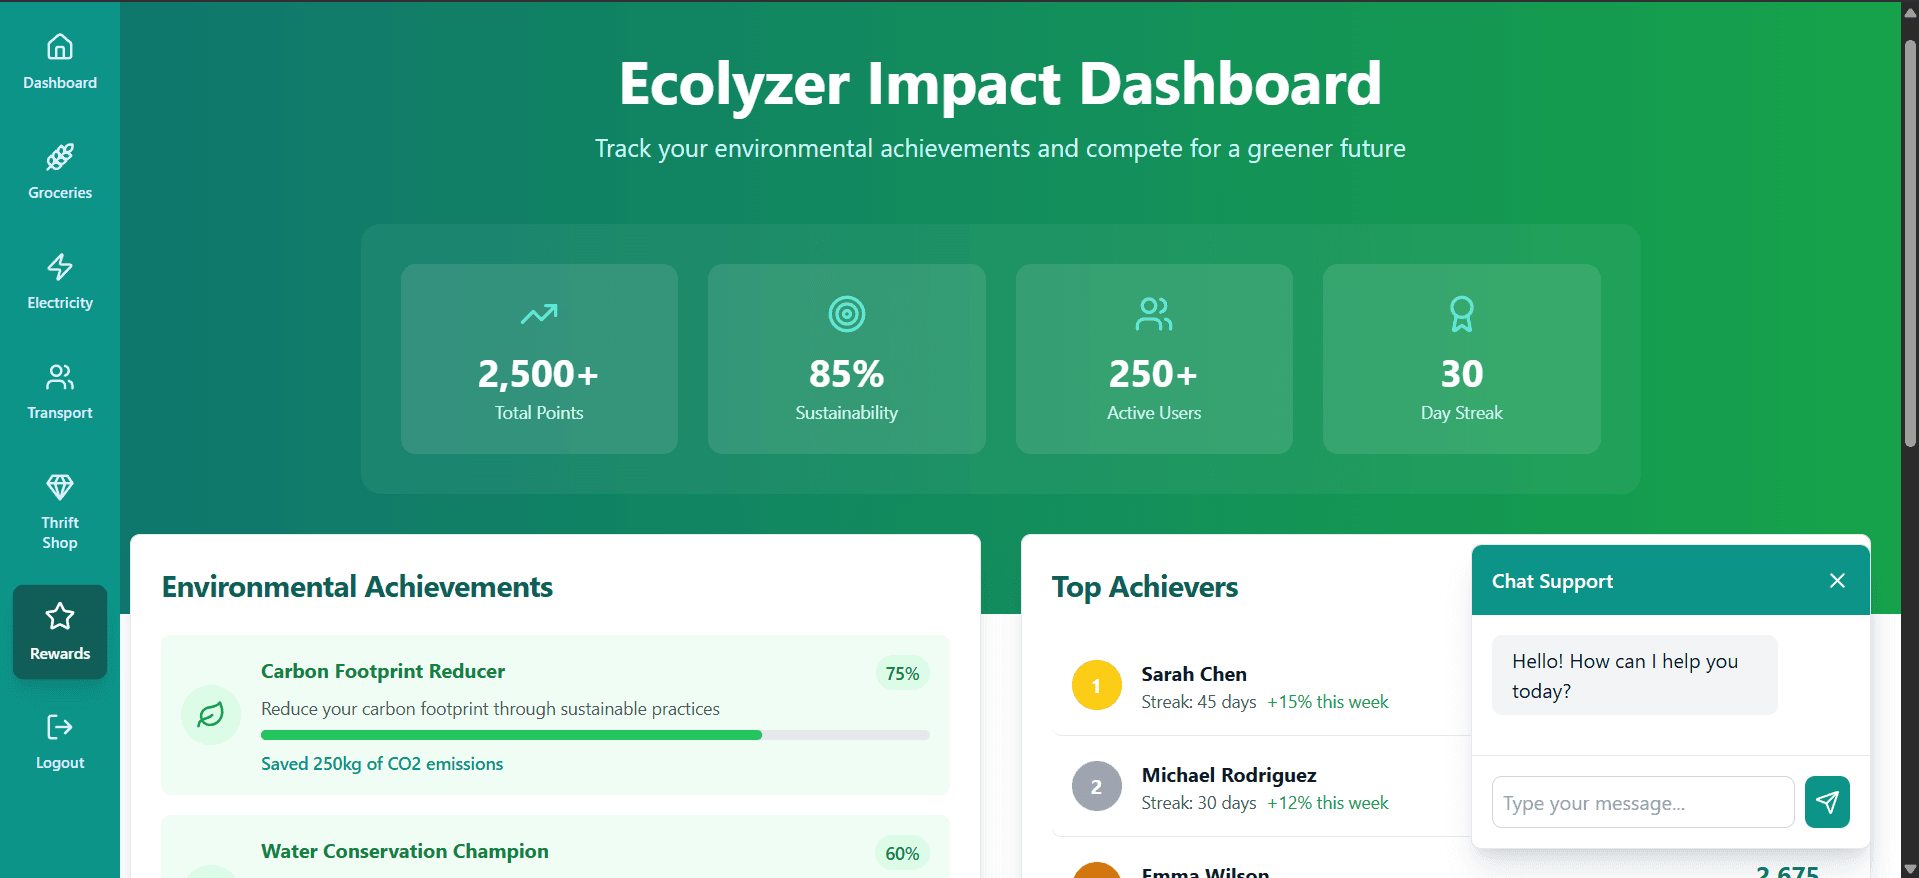Screen dimensions: 1919x878
Task: Open Michael Rodriguez's leaderboard entry
Action: tap(1228, 776)
